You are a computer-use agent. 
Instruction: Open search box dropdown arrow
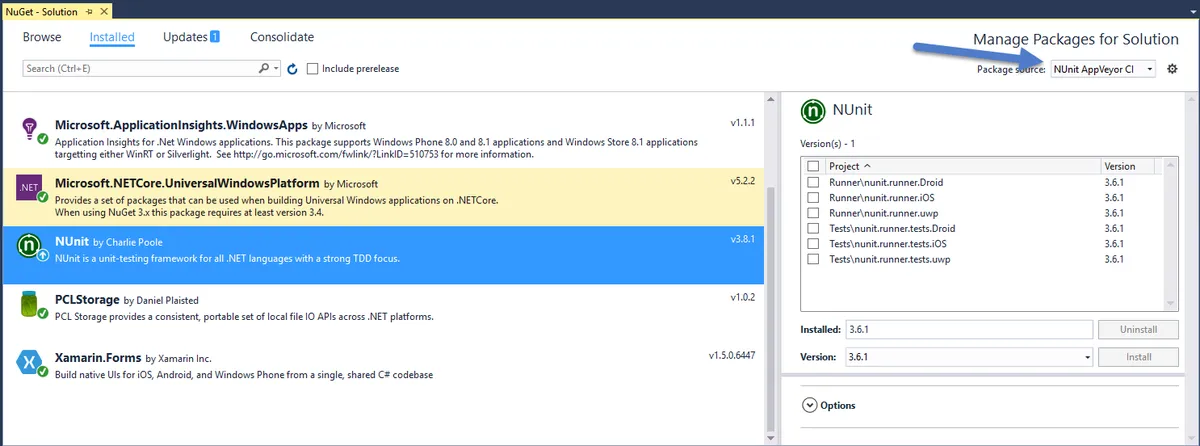click(x=276, y=69)
